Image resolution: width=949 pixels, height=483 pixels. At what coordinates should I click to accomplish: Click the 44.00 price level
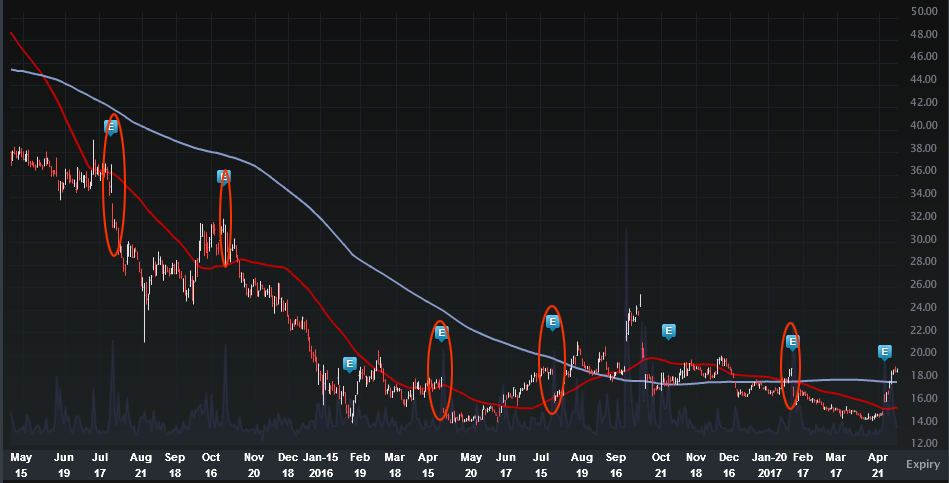tap(924, 79)
